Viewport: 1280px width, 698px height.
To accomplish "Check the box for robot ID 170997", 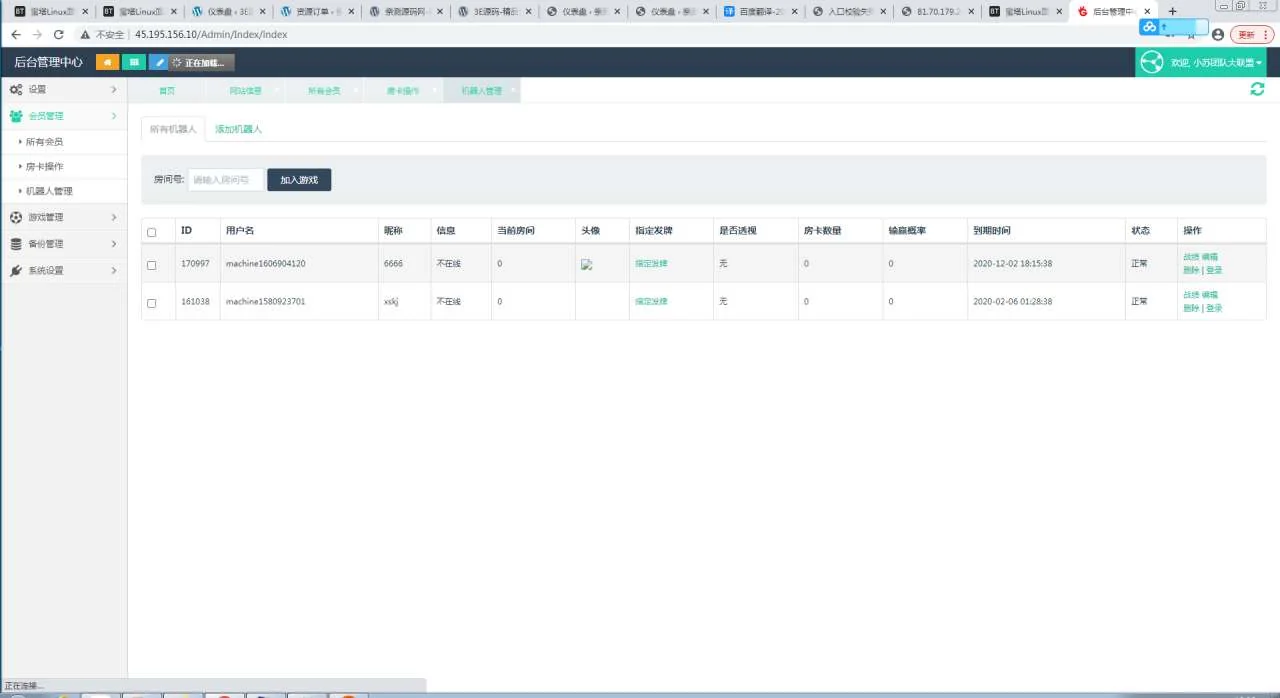I will pos(152,265).
